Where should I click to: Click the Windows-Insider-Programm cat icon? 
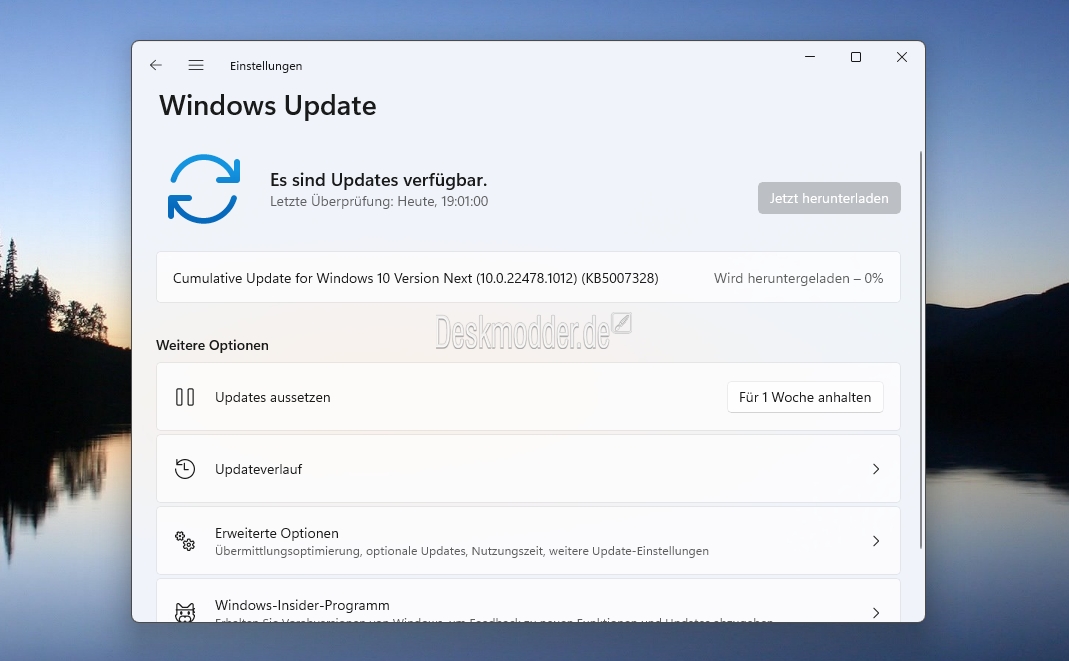(185, 611)
